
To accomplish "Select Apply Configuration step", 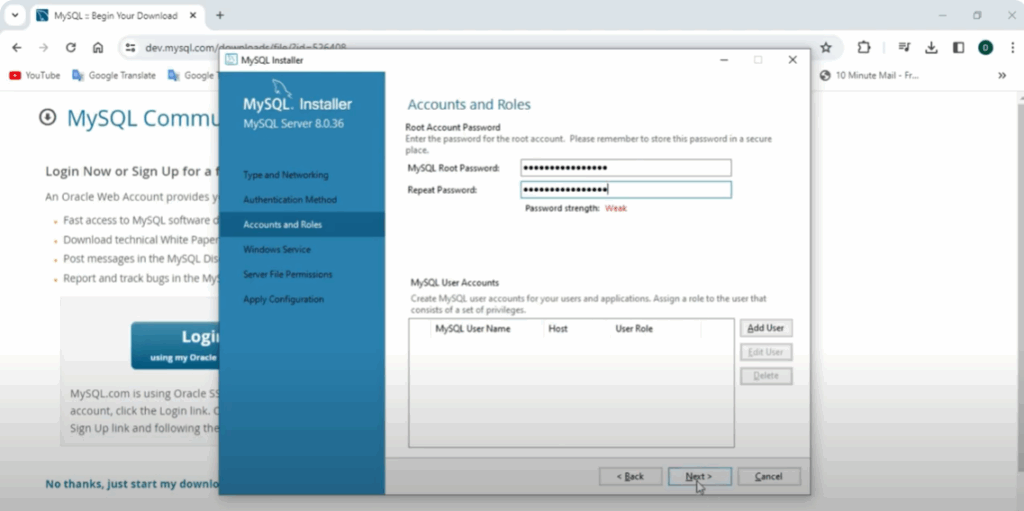I will (x=283, y=299).
